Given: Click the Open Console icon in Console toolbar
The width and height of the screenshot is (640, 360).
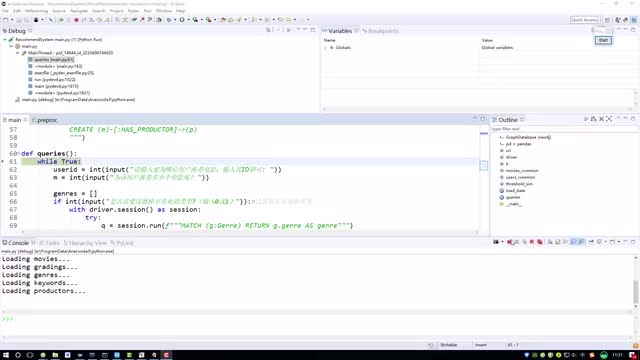Looking at the screenshot, I should [x=612, y=242].
